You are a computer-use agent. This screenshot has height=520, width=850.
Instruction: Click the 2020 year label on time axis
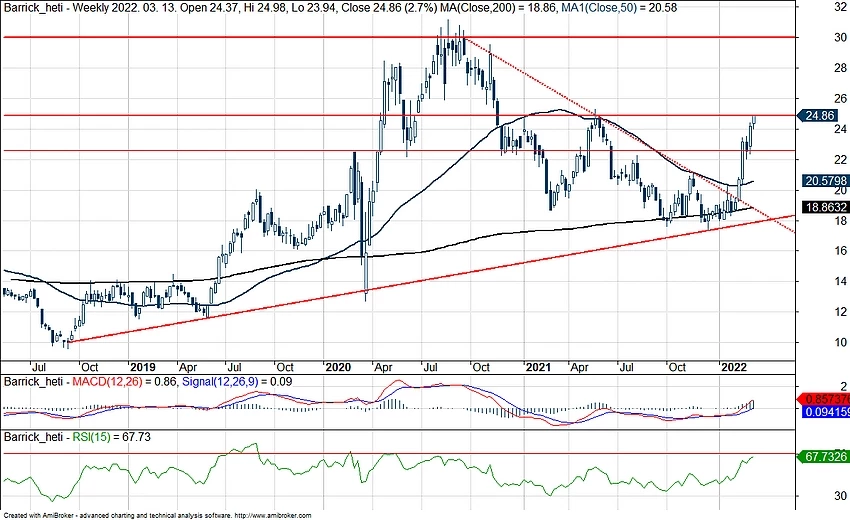pyautogui.click(x=338, y=367)
